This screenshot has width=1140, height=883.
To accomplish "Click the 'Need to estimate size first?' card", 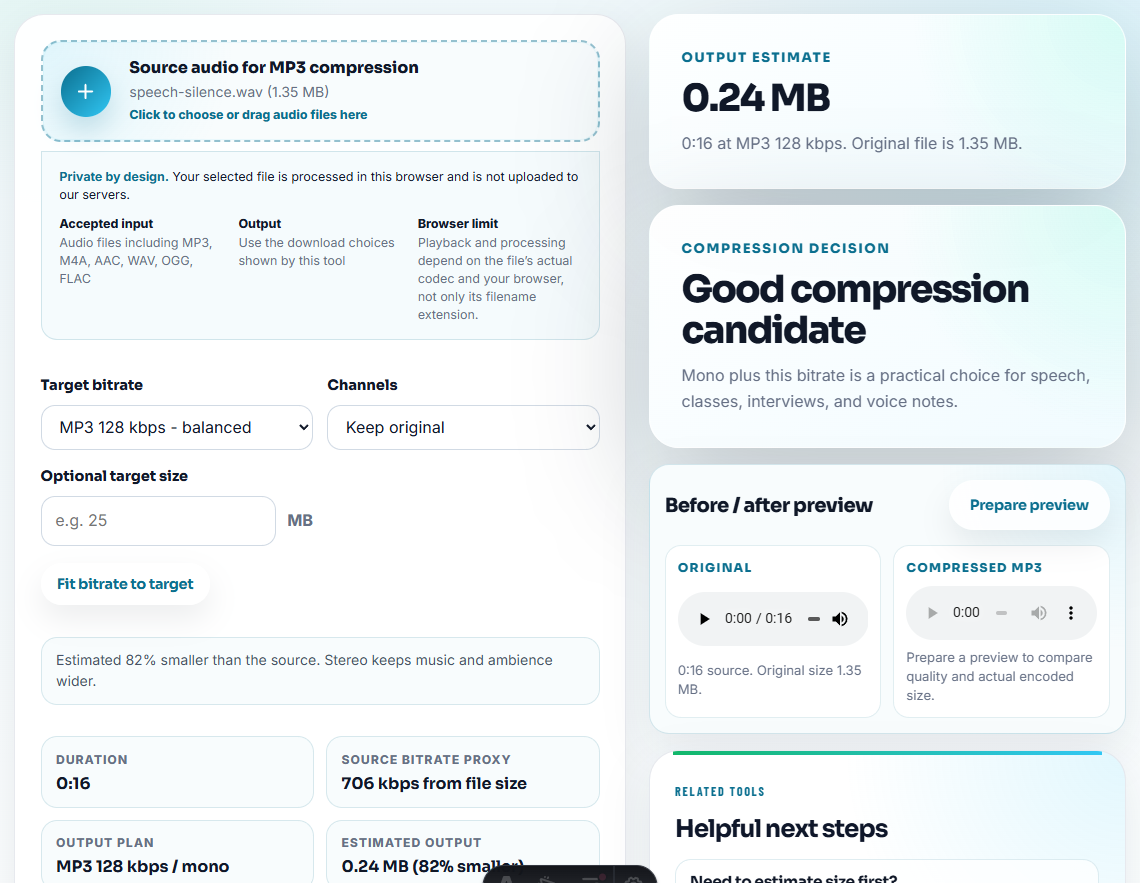I will pyautogui.click(x=886, y=871).
